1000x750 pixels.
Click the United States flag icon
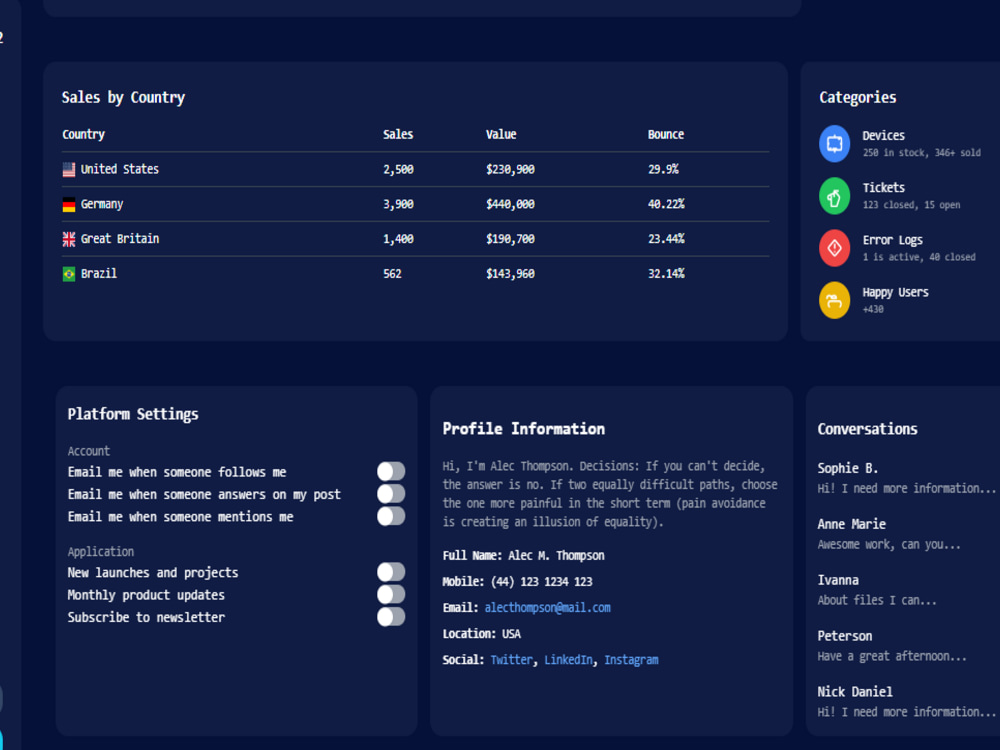tap(68, 169)
